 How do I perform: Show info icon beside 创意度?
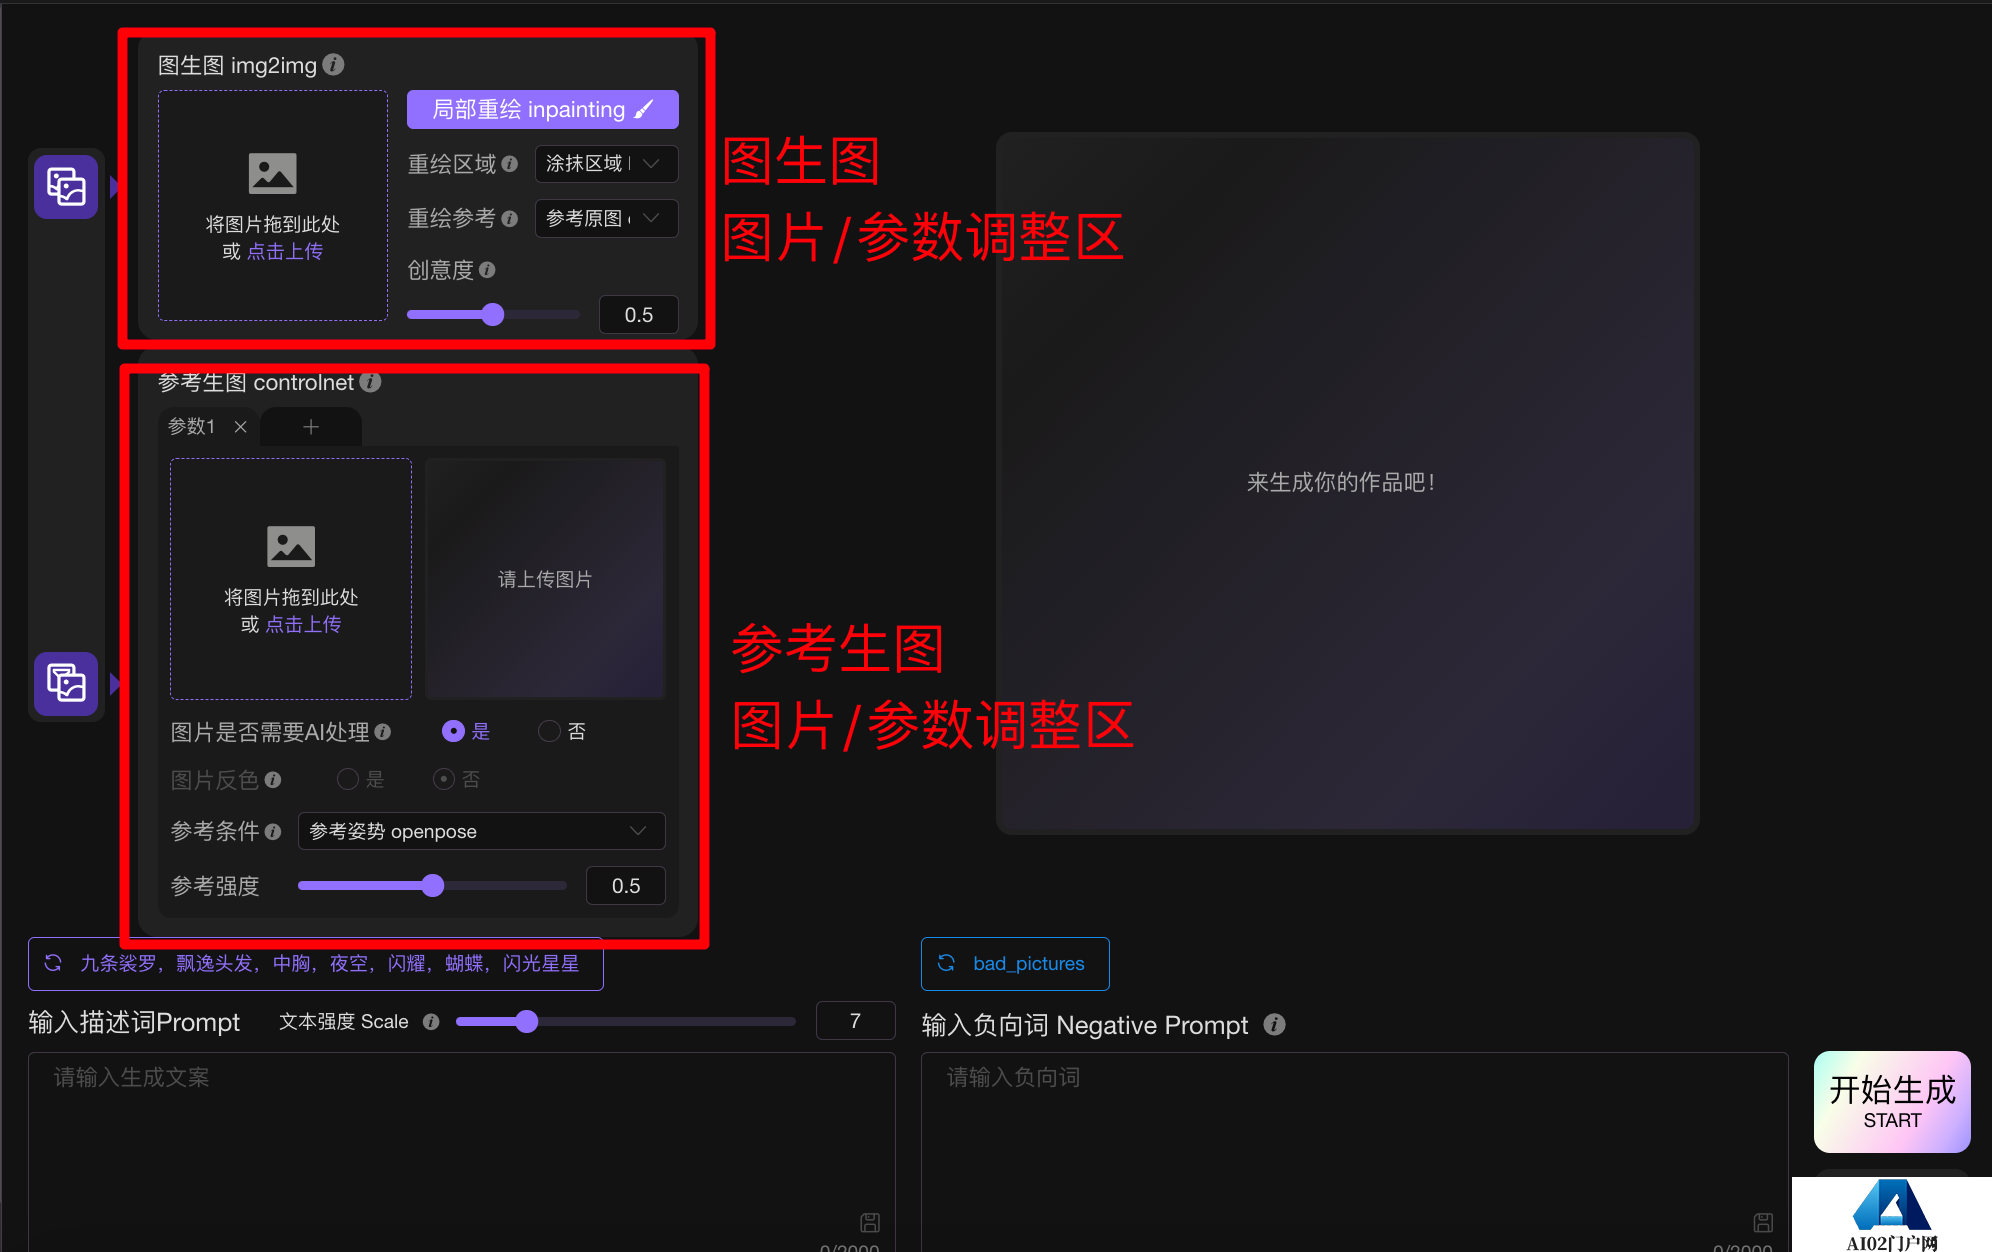click(487, 270)
